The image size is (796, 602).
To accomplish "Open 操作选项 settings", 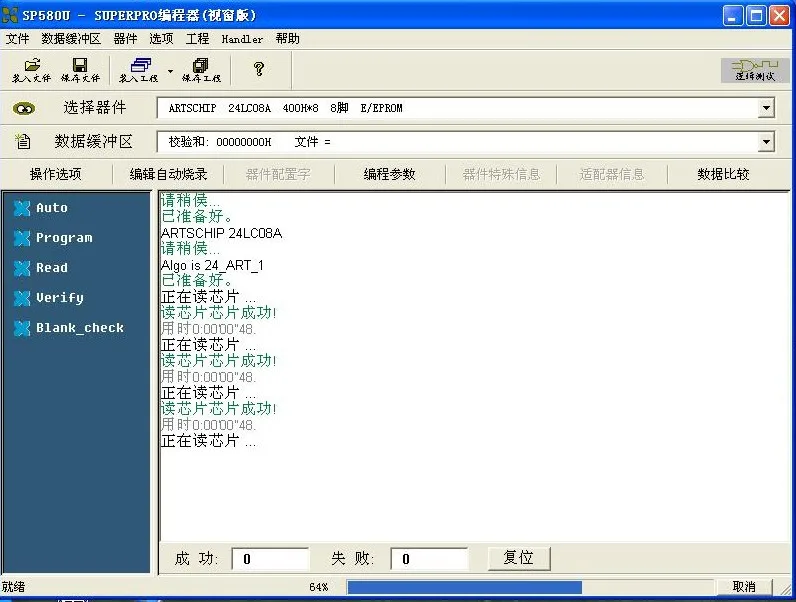I will pos(56,174).
